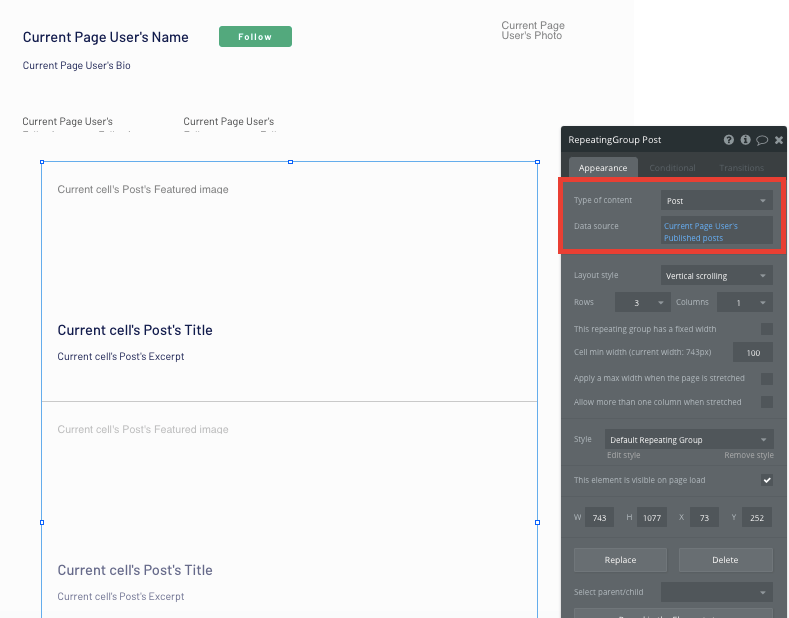Screen dimensions: 789x618
Task: Toggle allow more than one column
Action: pyautogui.click(x=767, y=402)
